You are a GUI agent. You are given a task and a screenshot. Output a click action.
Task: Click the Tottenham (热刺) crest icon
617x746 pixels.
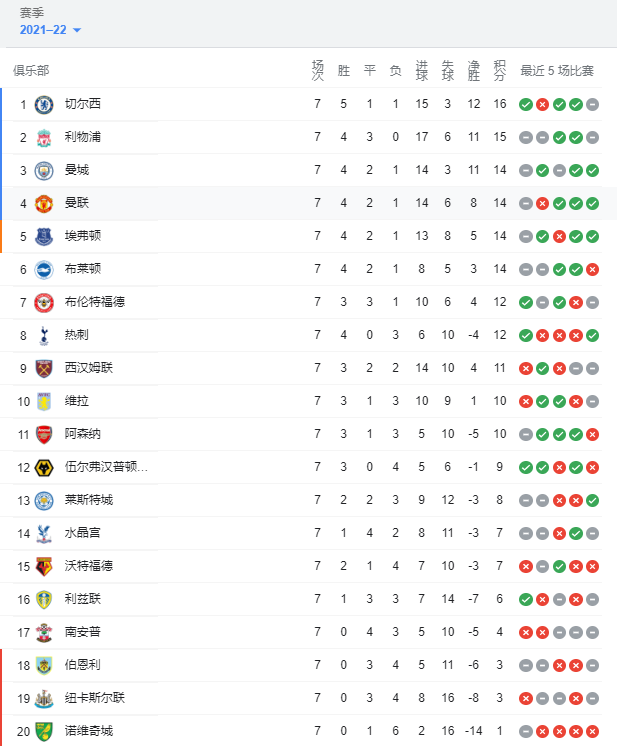pyautogui.click(x=44, y=335)
